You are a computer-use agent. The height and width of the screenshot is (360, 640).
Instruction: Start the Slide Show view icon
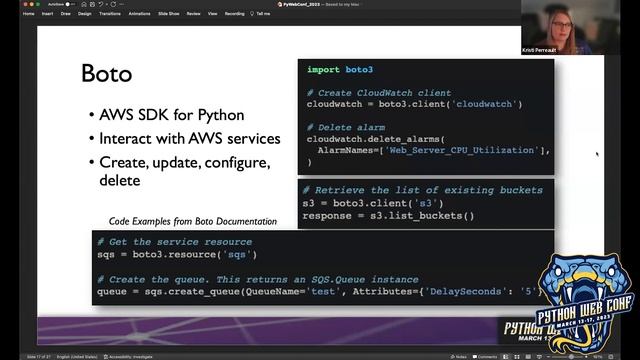(x=539, y=357)
